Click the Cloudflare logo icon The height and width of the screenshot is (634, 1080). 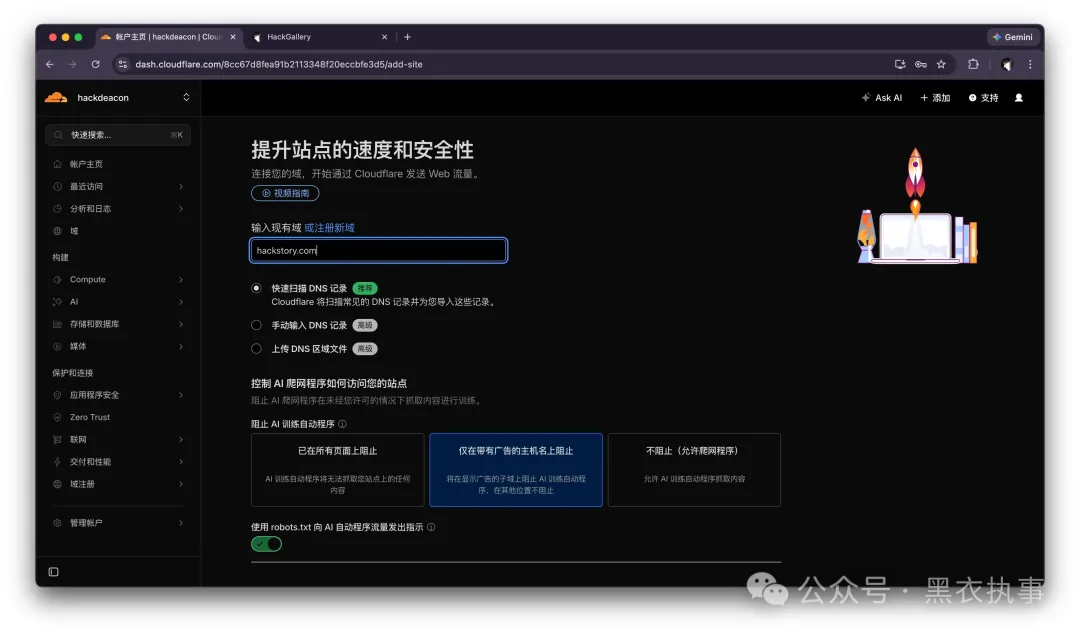point(56,98)
